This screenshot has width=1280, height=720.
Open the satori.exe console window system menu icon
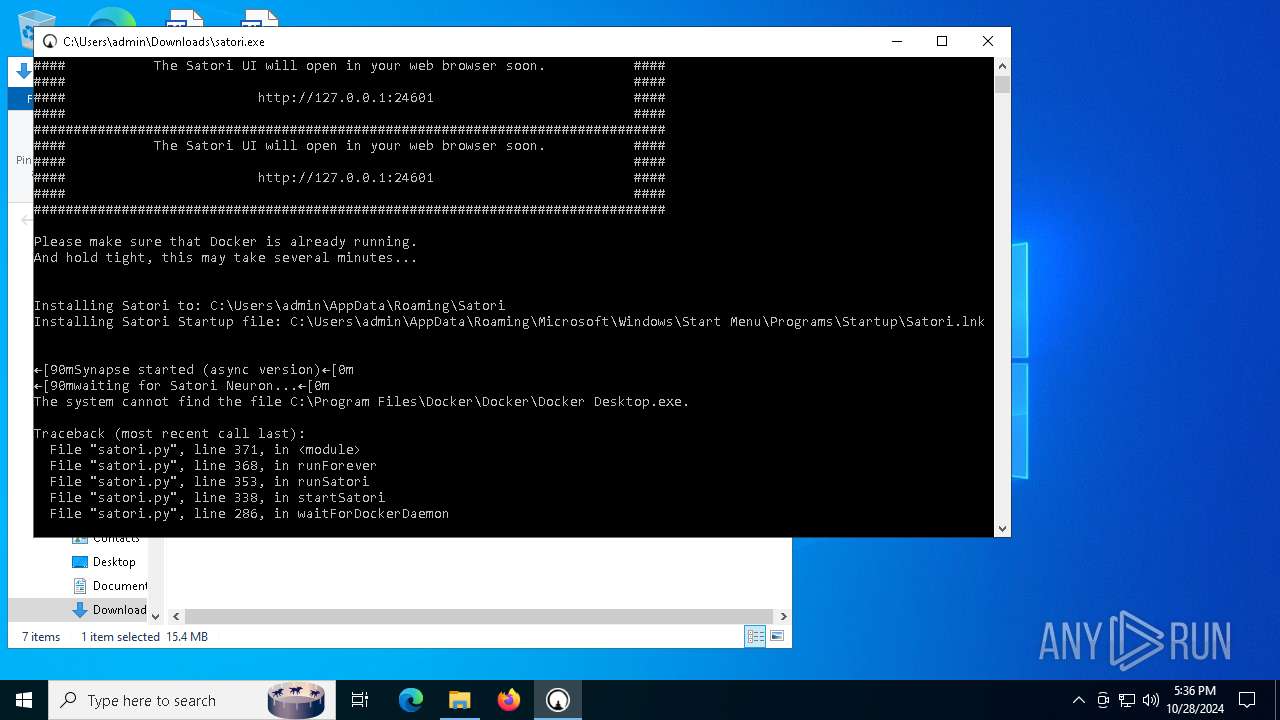(49, 42)
